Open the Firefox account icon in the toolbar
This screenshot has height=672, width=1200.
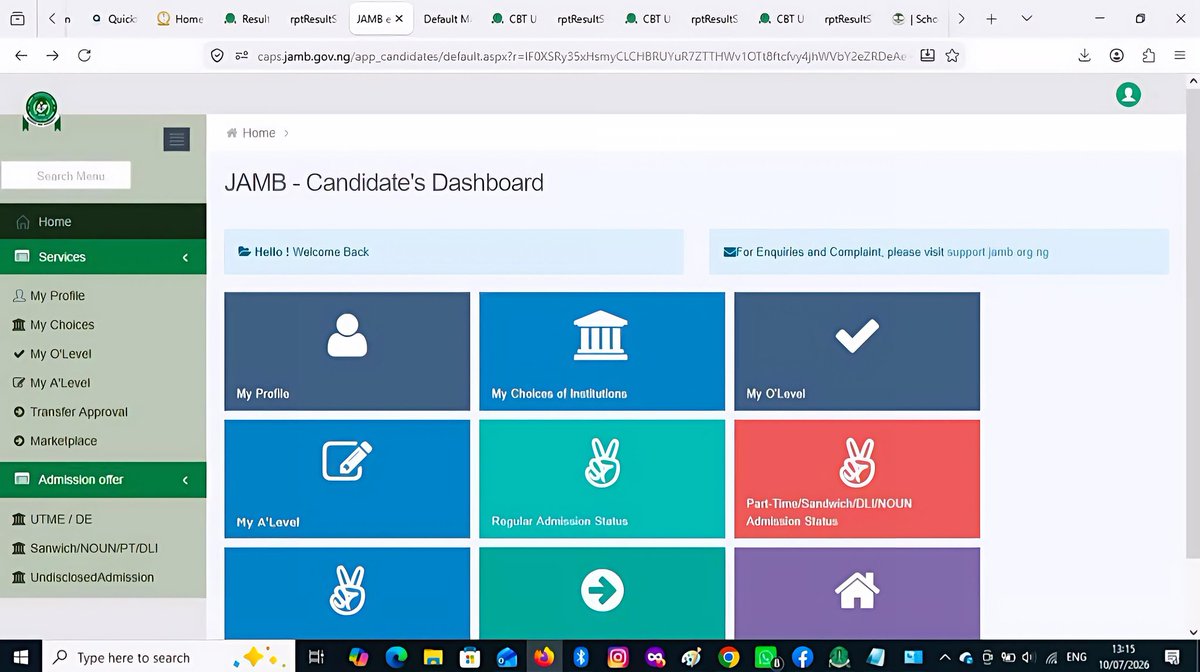(1116, 56)
